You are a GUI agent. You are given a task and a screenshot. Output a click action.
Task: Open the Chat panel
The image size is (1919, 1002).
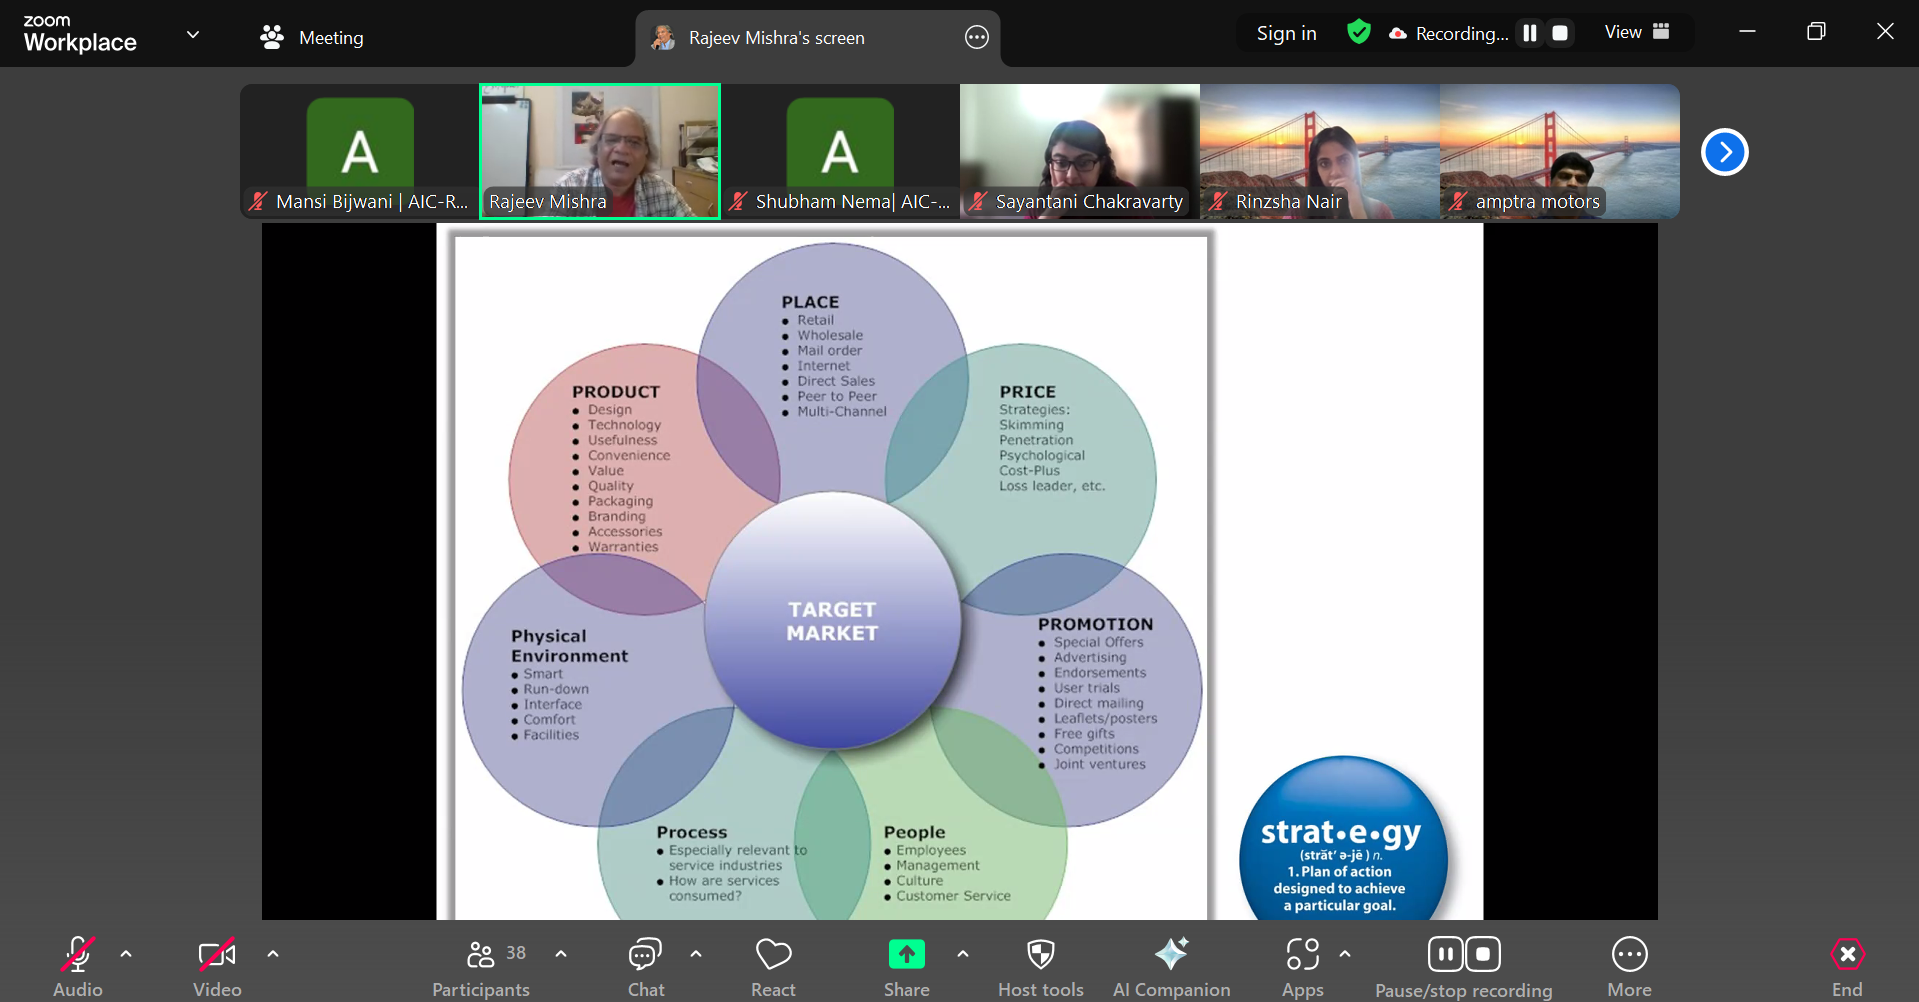pos(645,956)
